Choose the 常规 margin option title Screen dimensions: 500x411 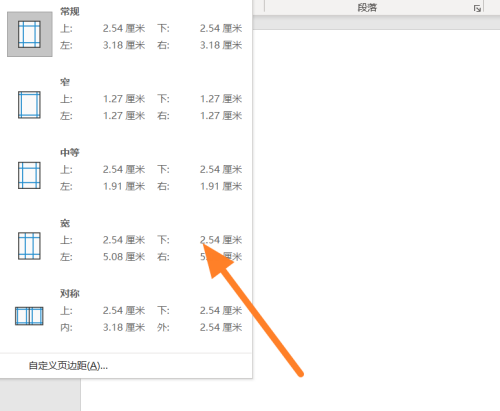click(x=70, y=12)
